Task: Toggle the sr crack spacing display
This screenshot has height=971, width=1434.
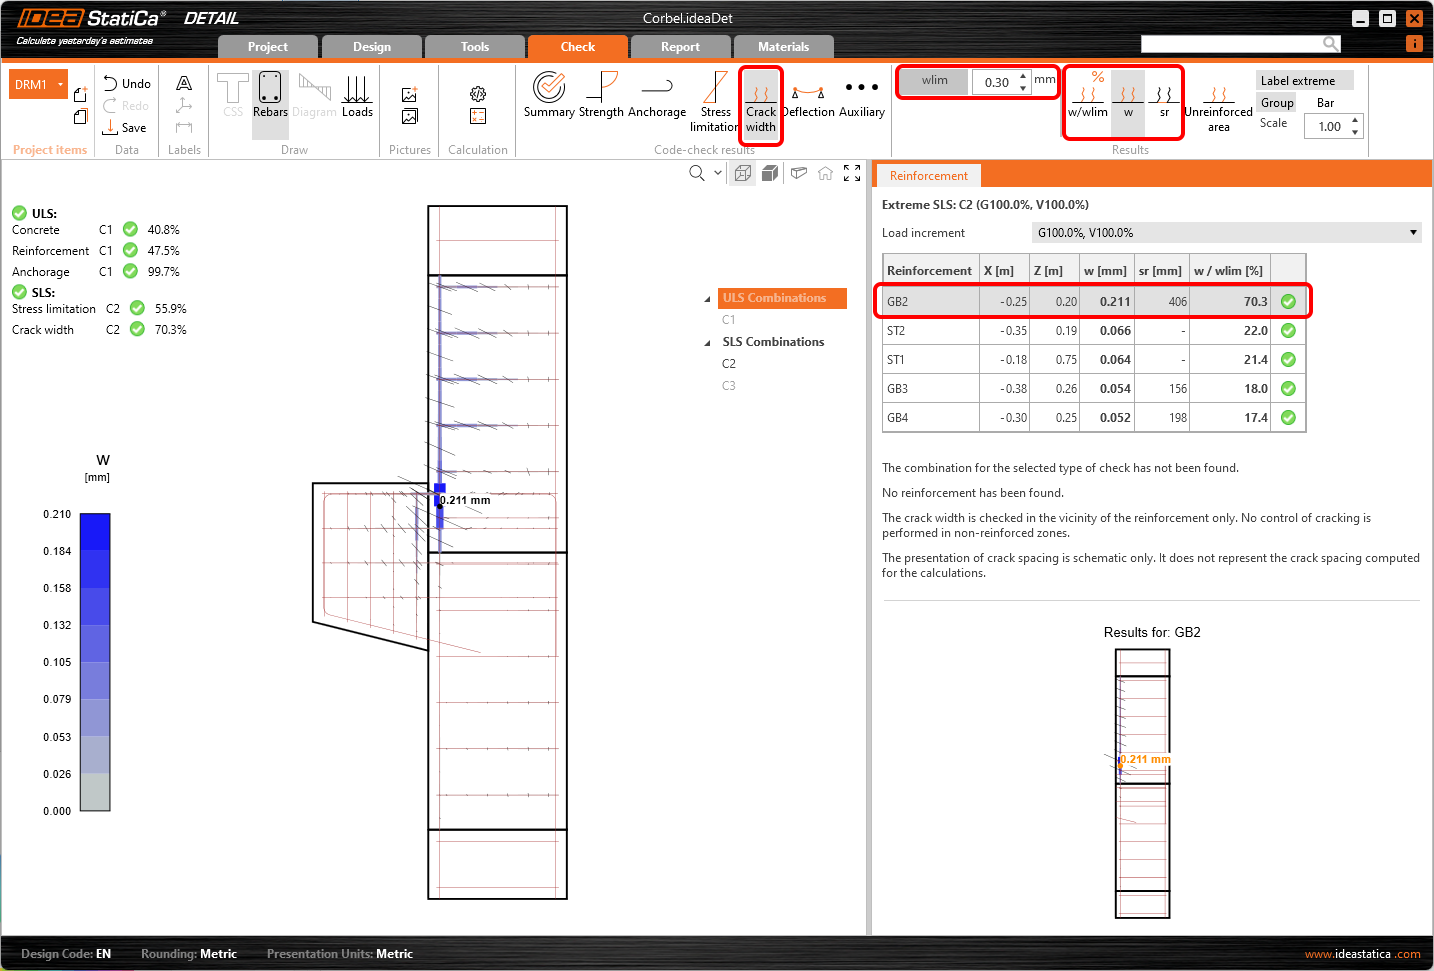Action: [x=1164, y=100]
